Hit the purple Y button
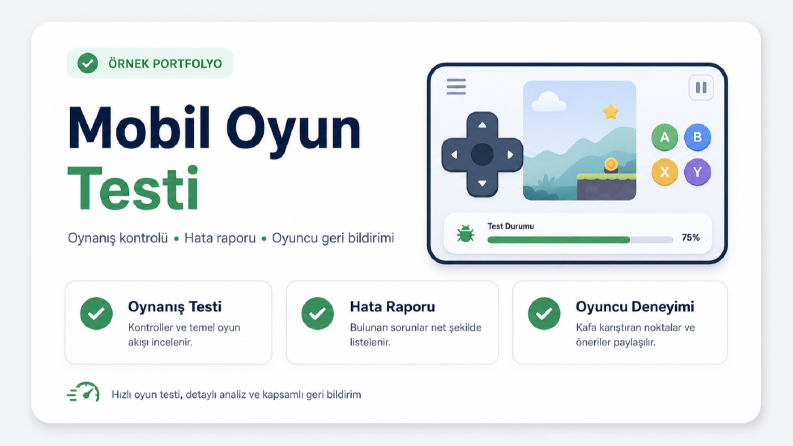 [697, 172]
